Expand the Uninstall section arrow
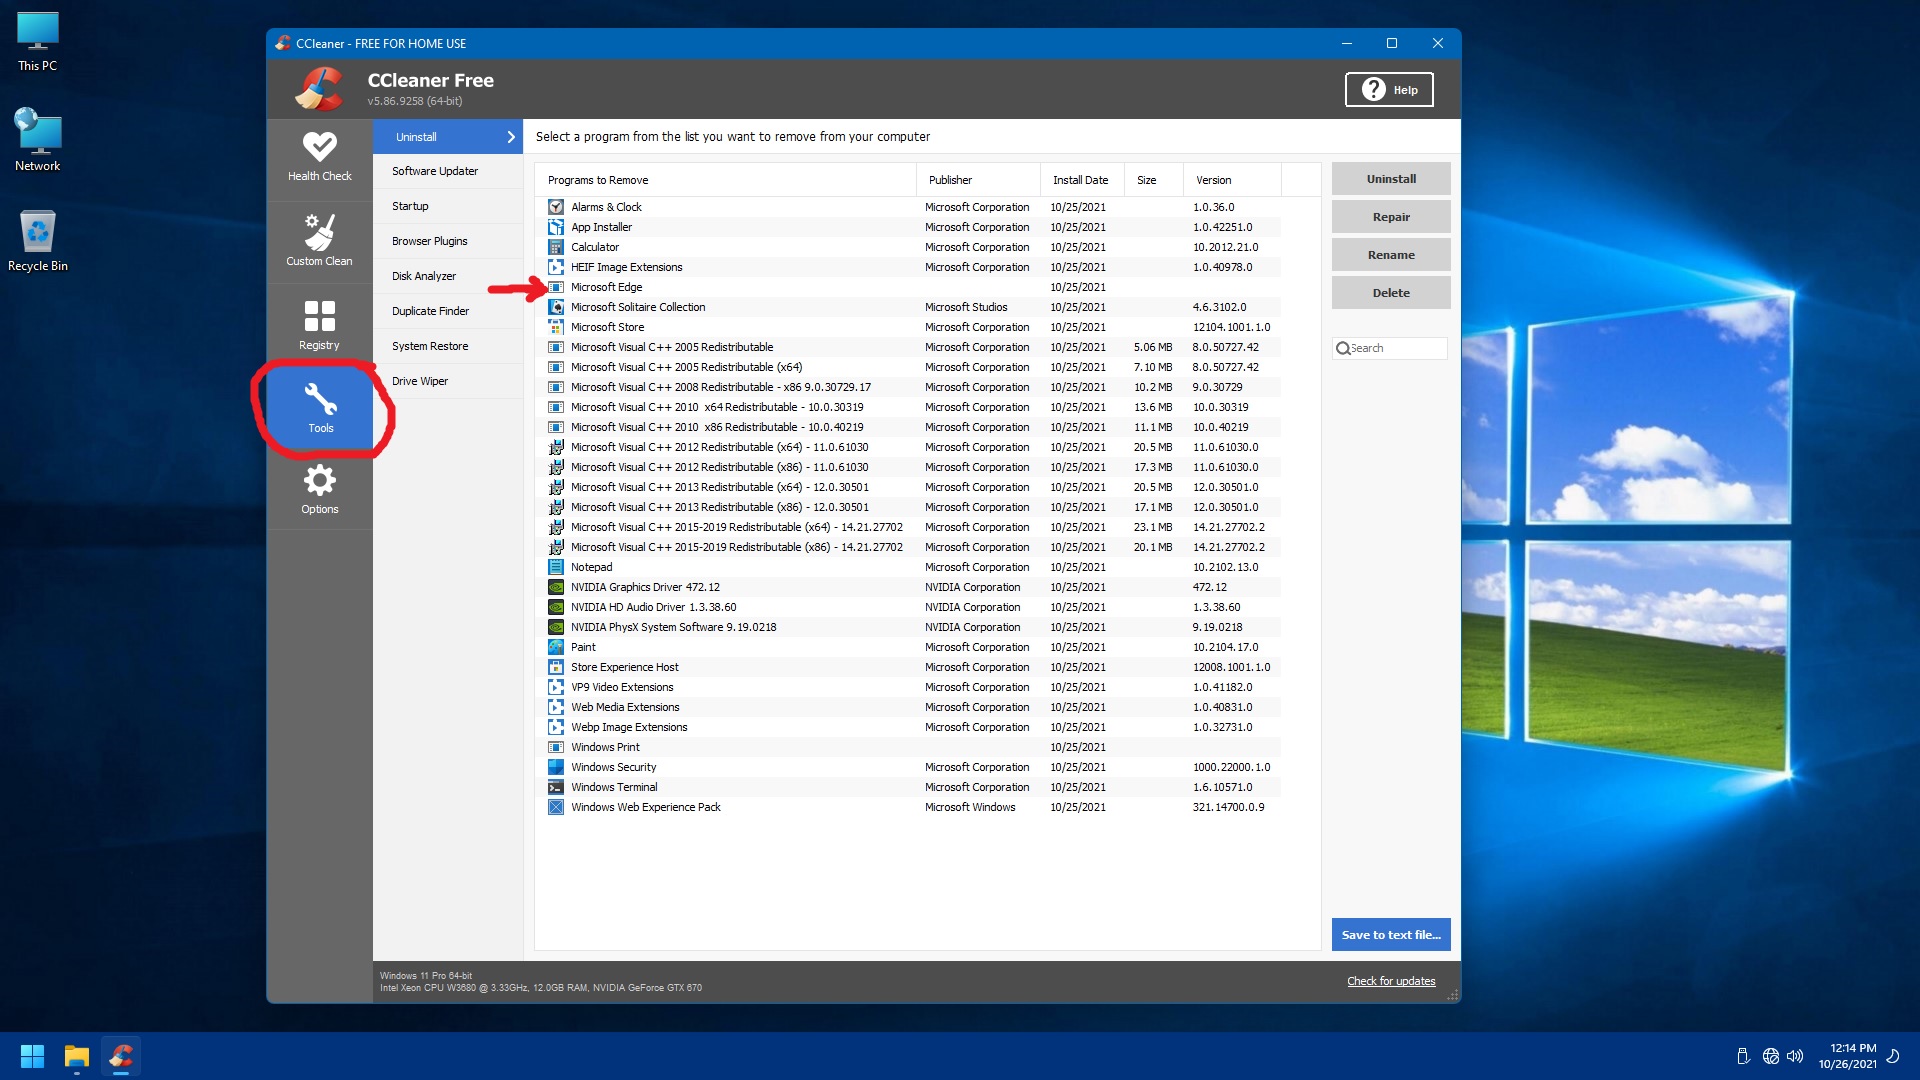The height and width of the screenshot is (1080, 1920). 513,136
